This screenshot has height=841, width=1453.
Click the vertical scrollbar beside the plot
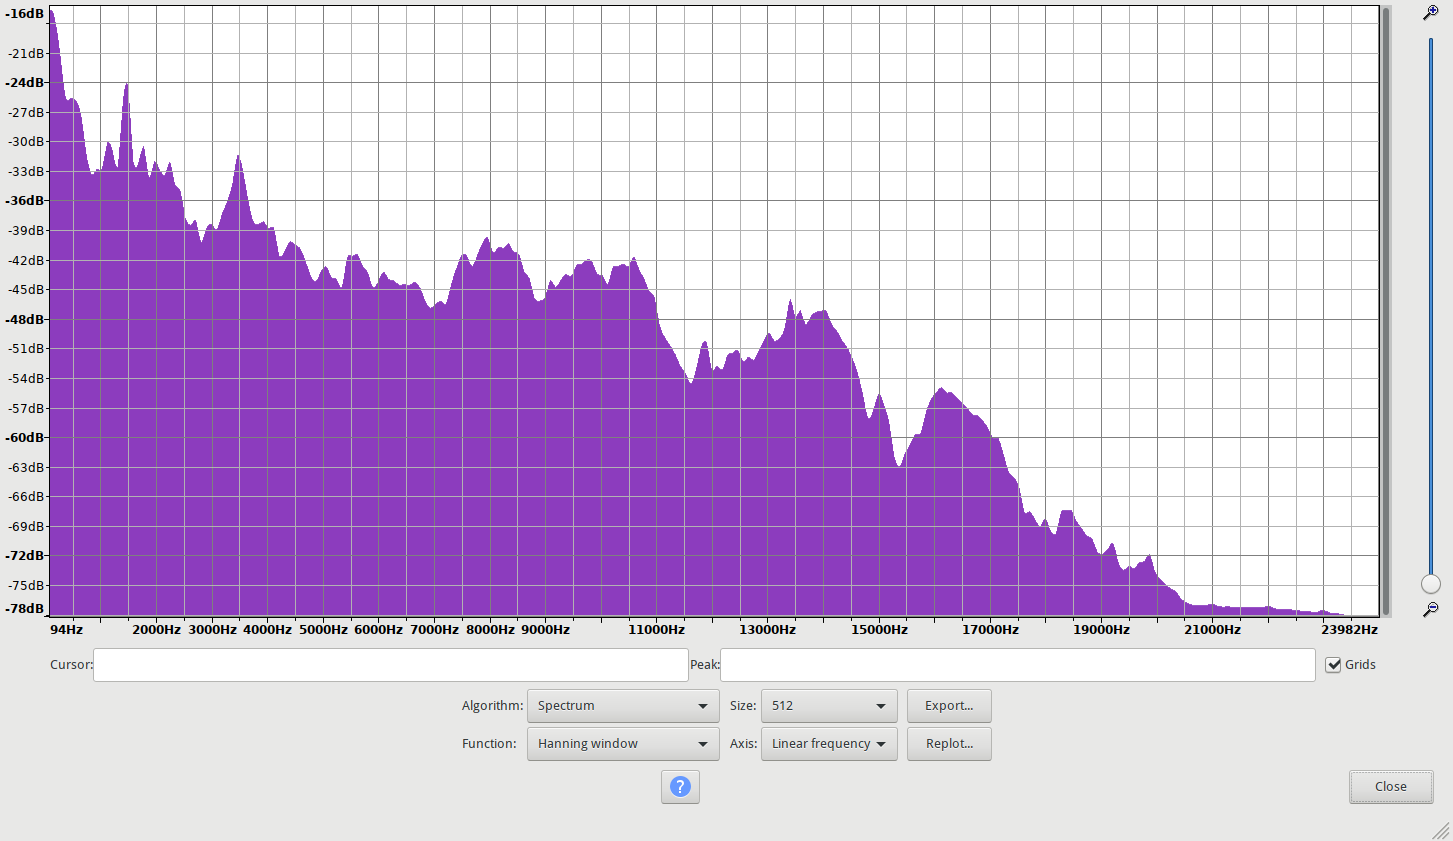(x=1386, y=311)
